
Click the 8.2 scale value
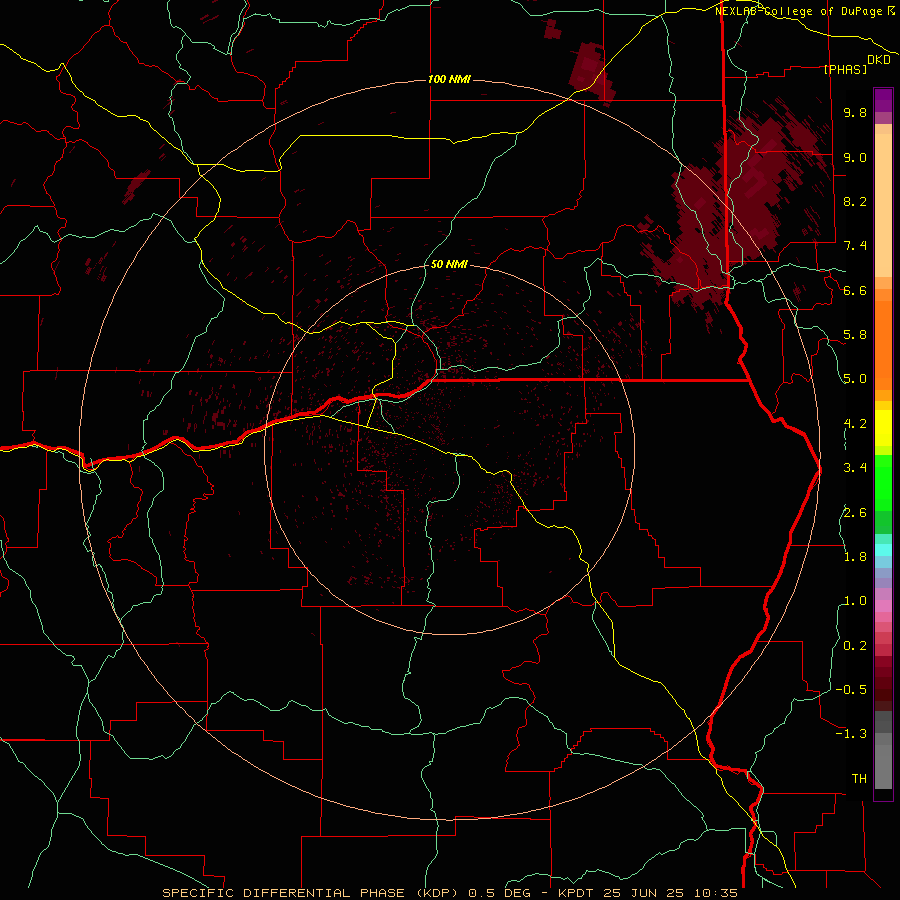pyautogui.click(x=855, y=201)
